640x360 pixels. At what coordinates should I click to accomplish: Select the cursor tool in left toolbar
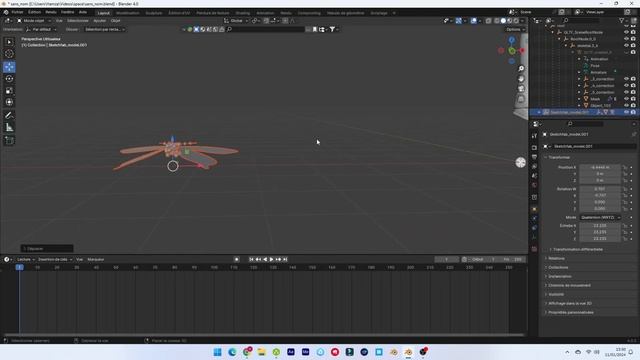[9, 53]
